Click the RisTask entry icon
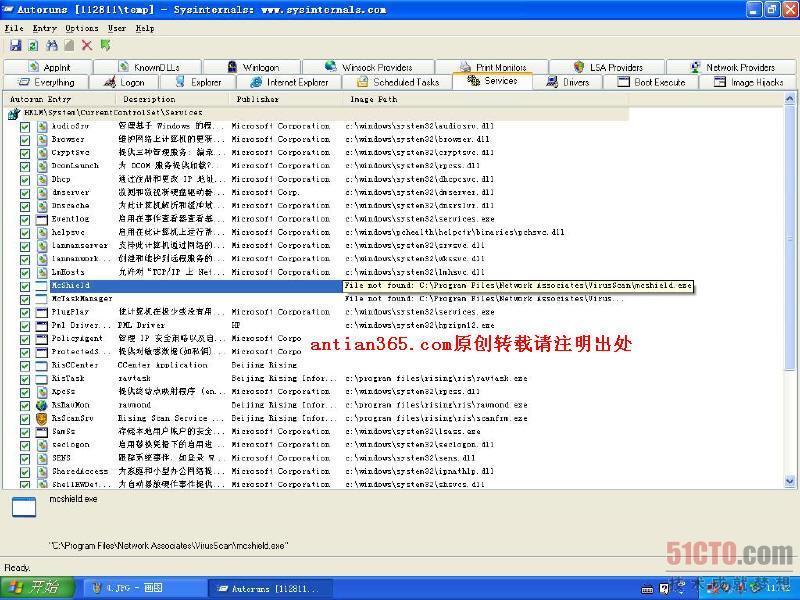Screen dimensions: 800x600 pos(42,379)
